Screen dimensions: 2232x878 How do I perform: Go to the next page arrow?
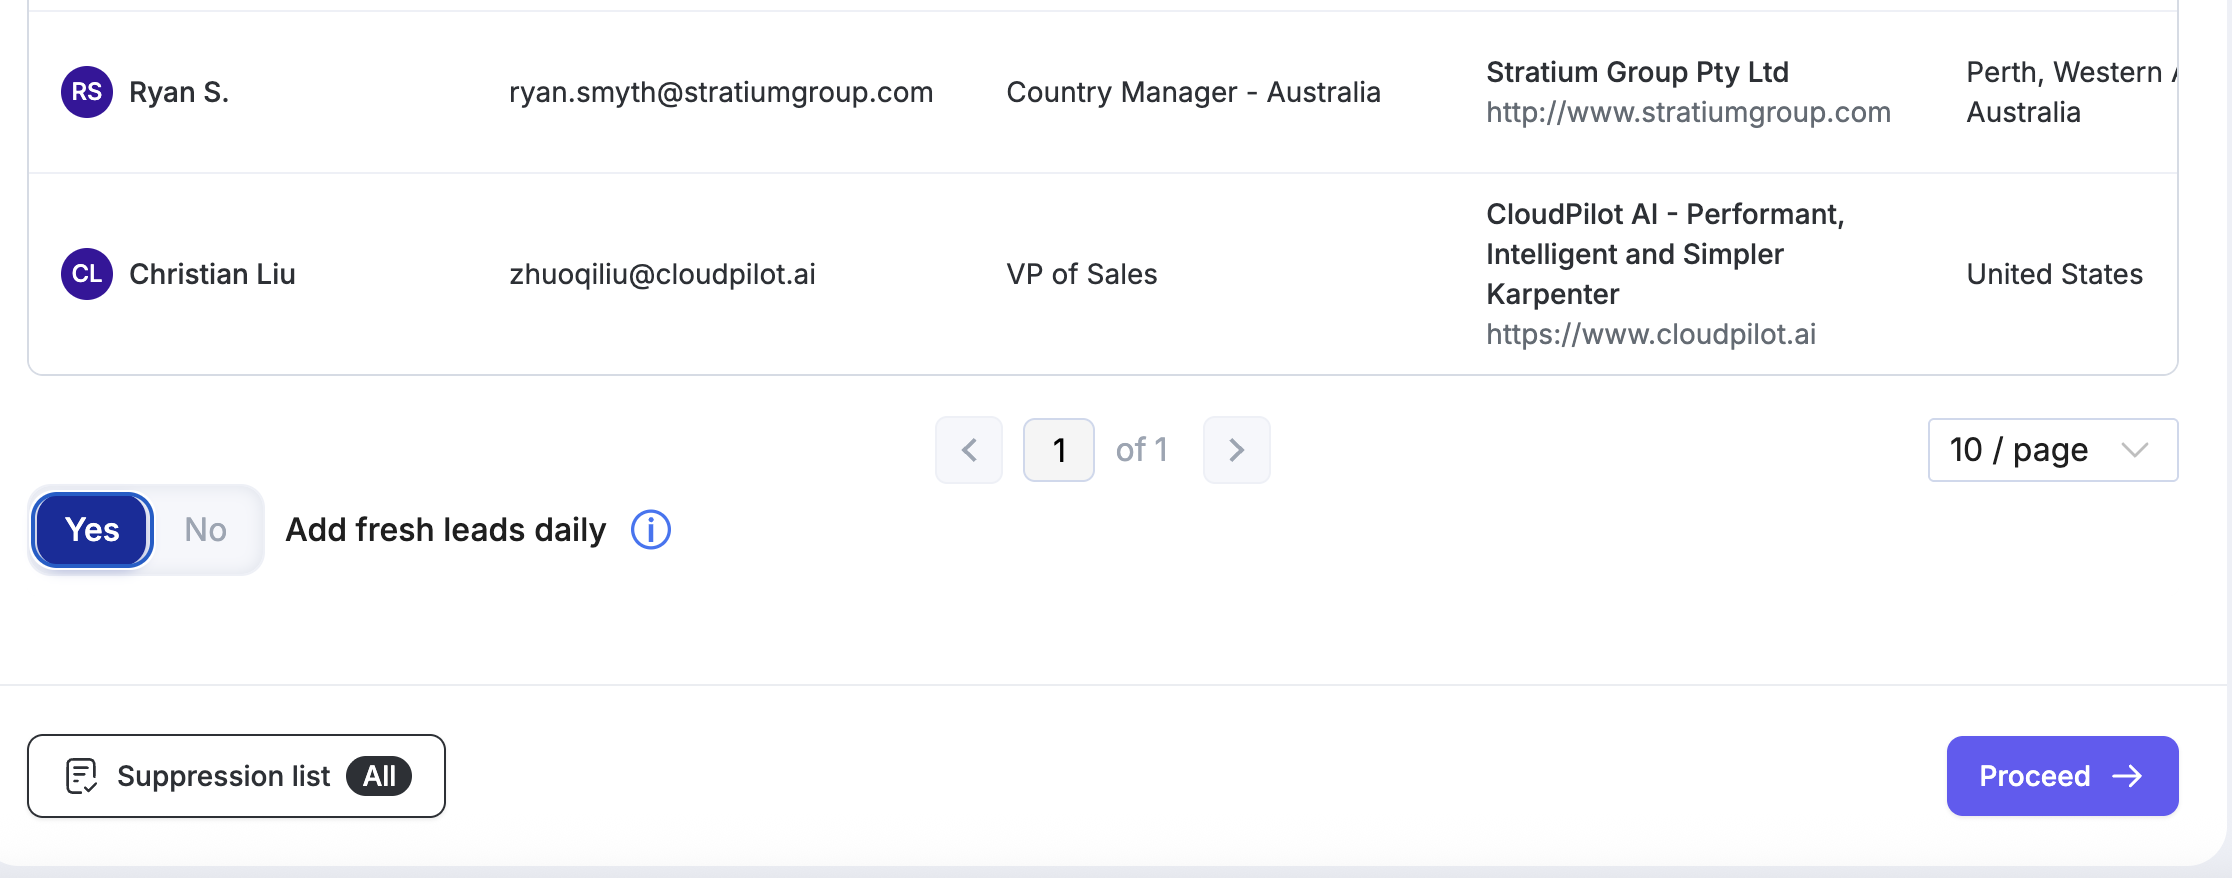point(1237,450)
